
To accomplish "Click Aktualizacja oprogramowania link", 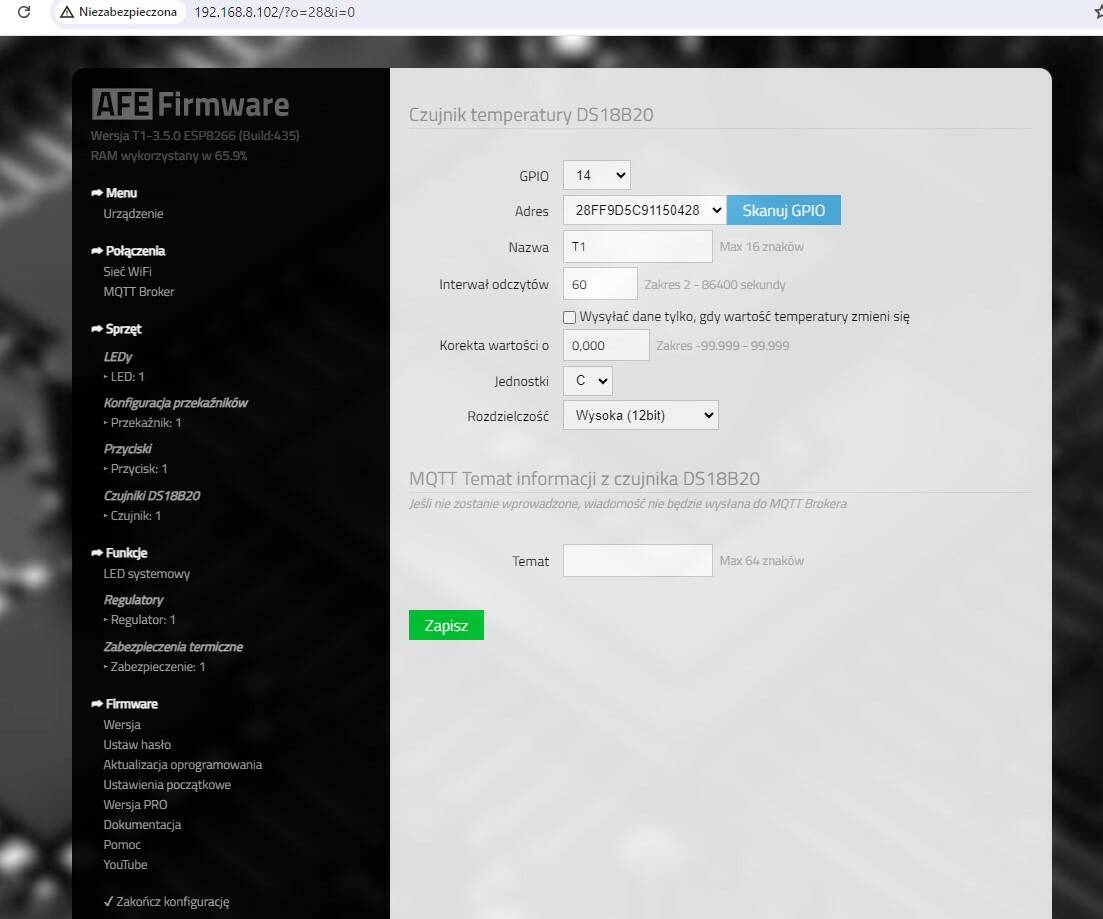I will 182,765.
